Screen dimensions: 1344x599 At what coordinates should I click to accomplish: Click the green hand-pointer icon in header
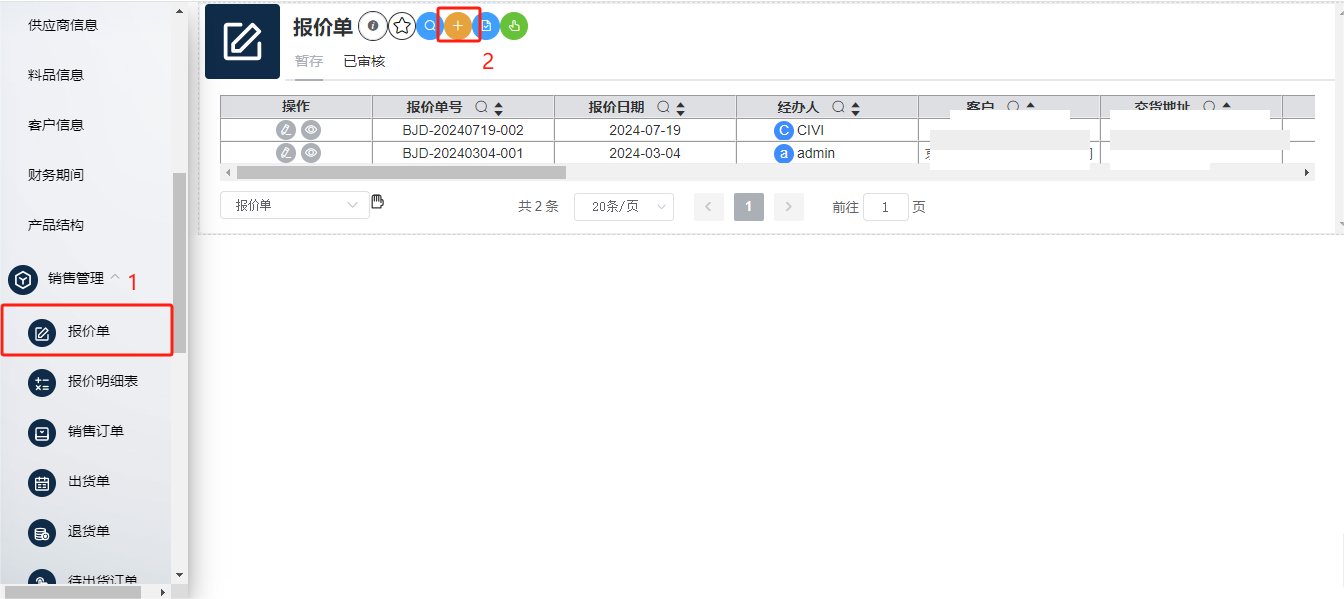coord(514,26)
